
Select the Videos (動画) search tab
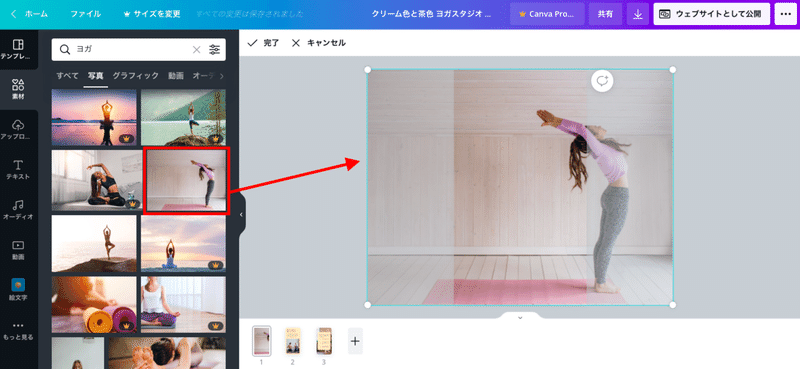(x=176, y=76)
